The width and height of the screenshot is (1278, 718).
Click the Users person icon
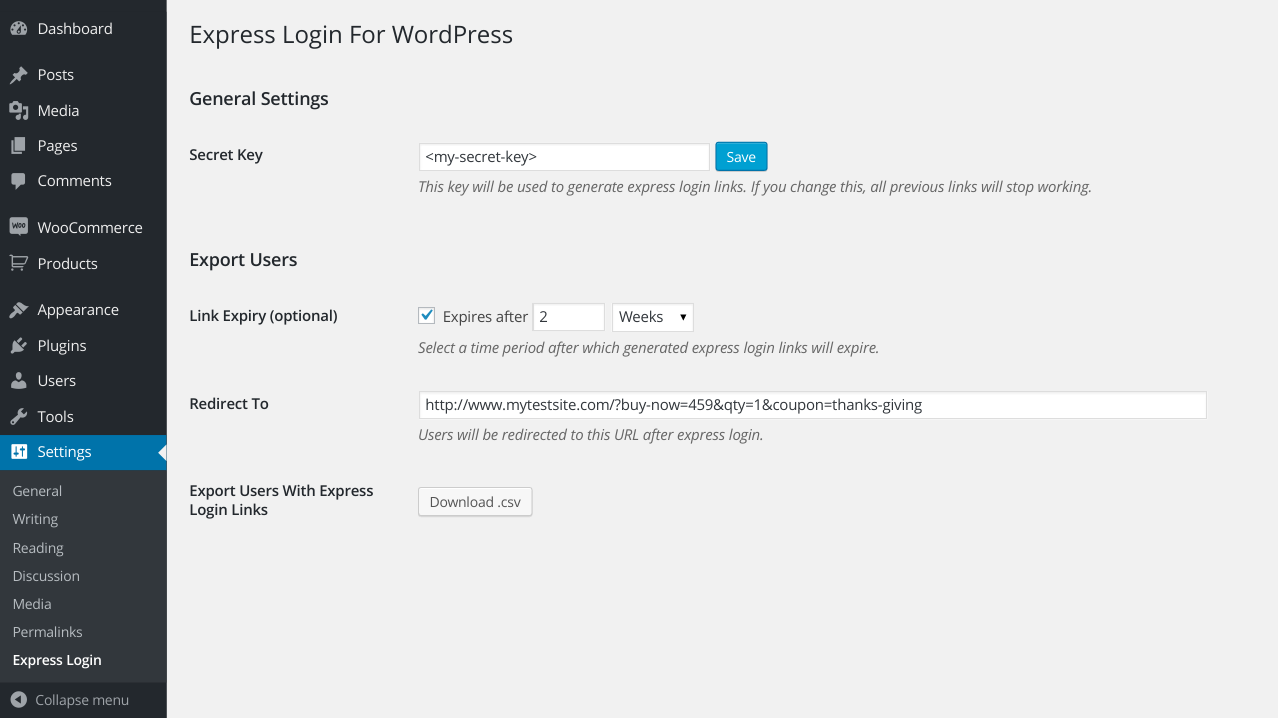click(18, 381)
